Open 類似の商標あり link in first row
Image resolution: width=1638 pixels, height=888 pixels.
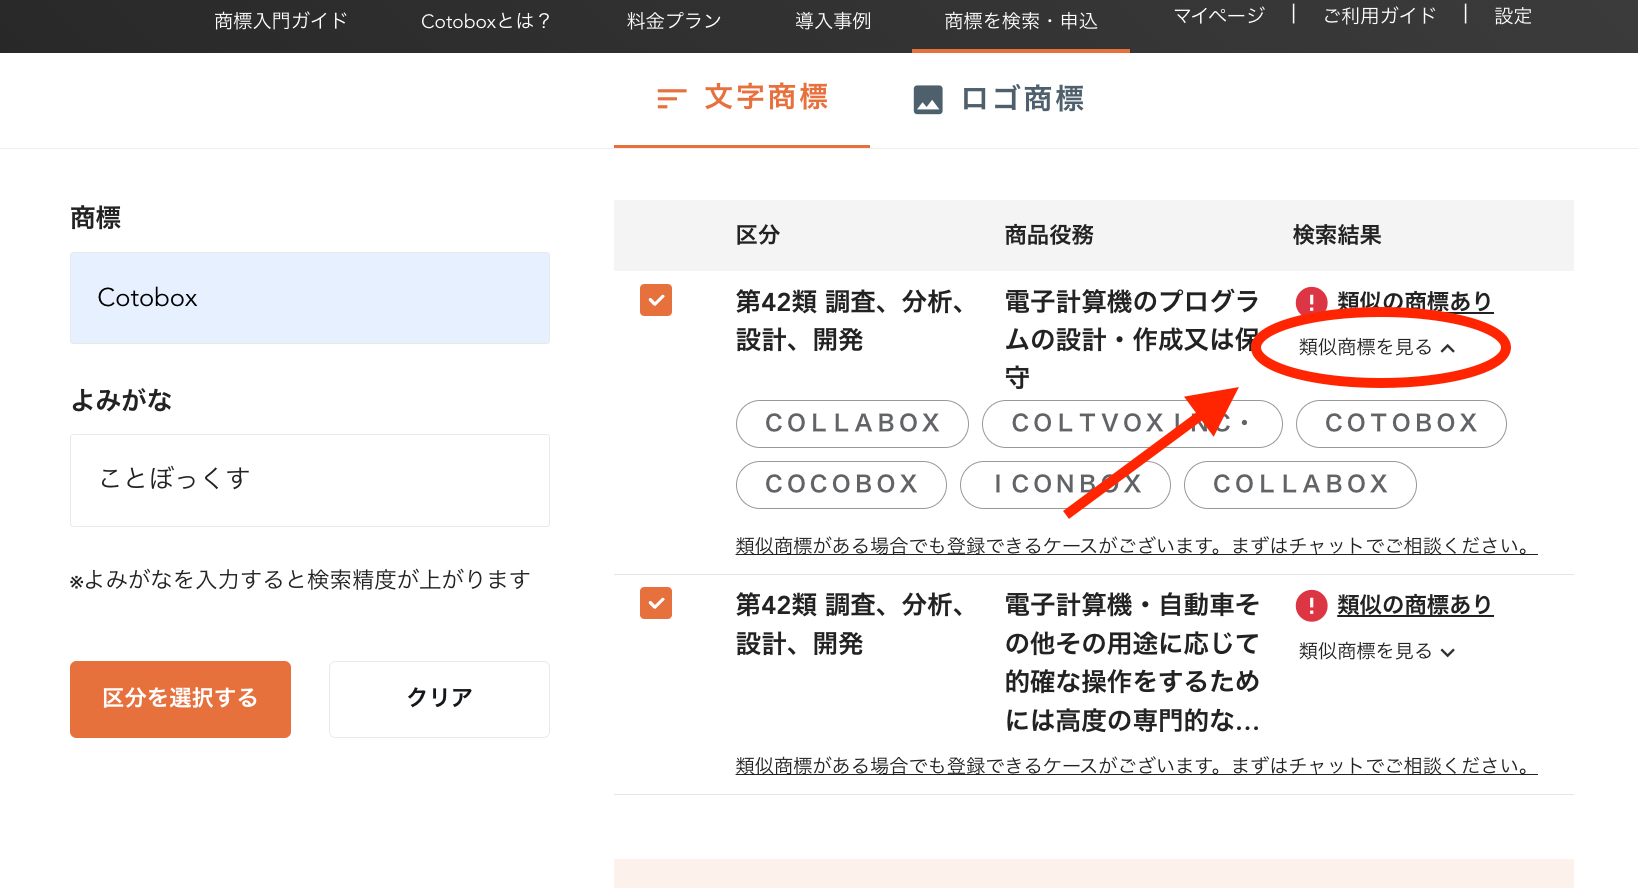[x=1415, y=302]
